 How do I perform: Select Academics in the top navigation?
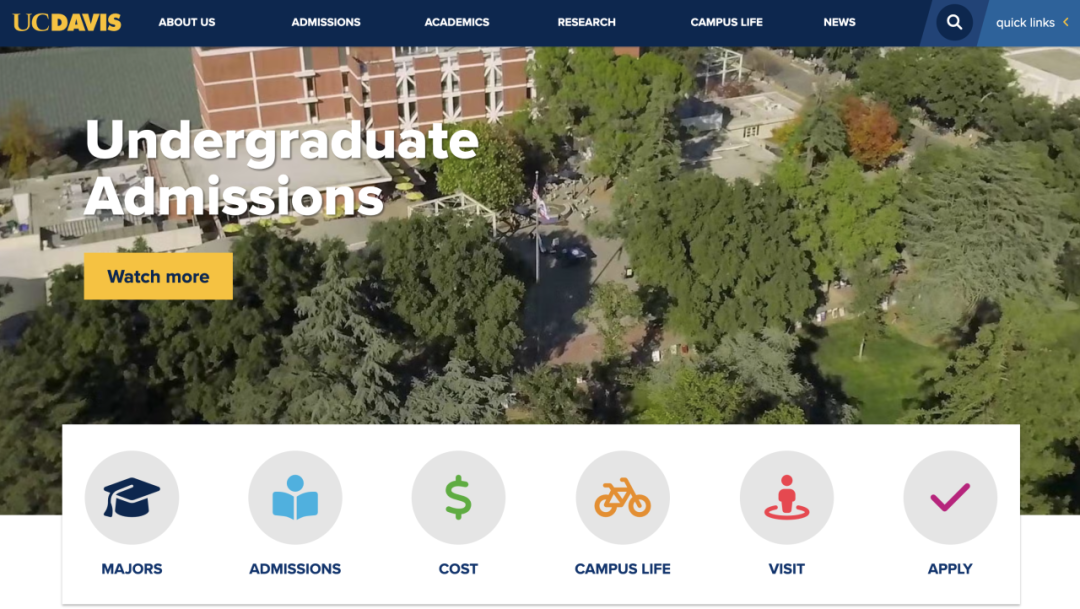[x=457, y=22]
